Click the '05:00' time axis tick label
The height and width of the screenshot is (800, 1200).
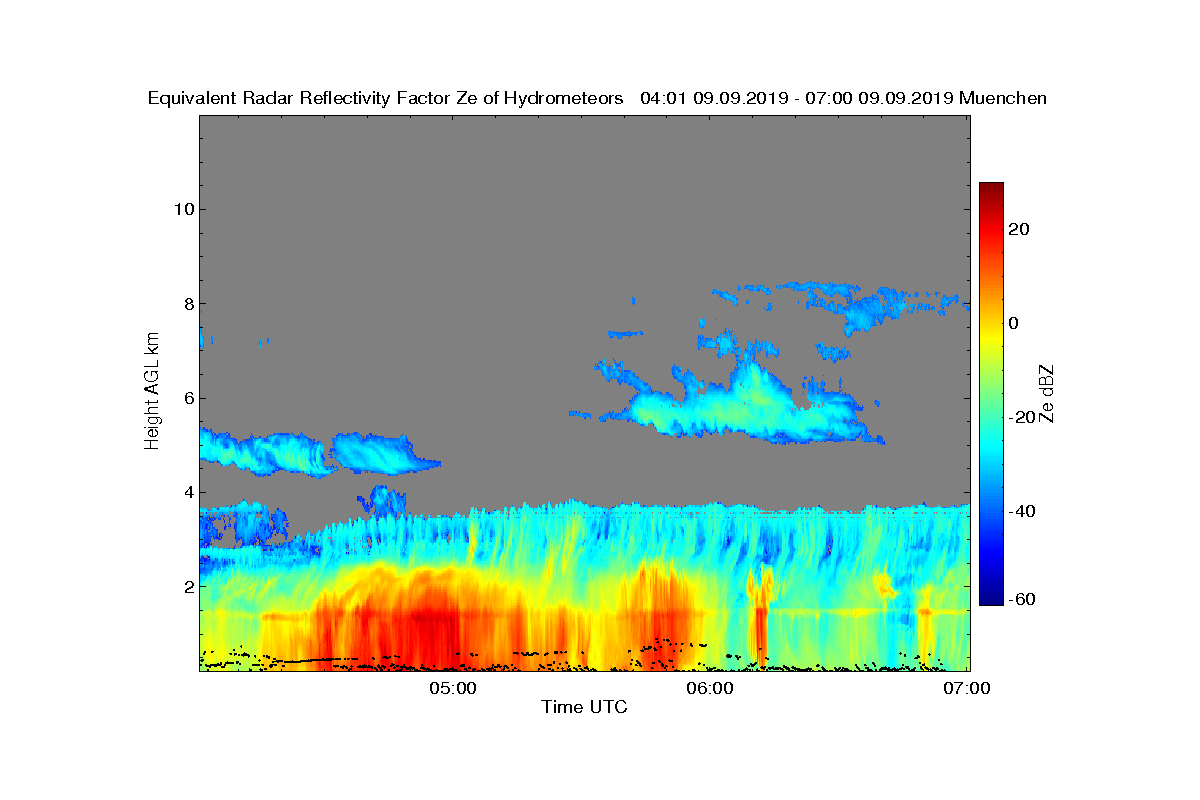(455, 688)
